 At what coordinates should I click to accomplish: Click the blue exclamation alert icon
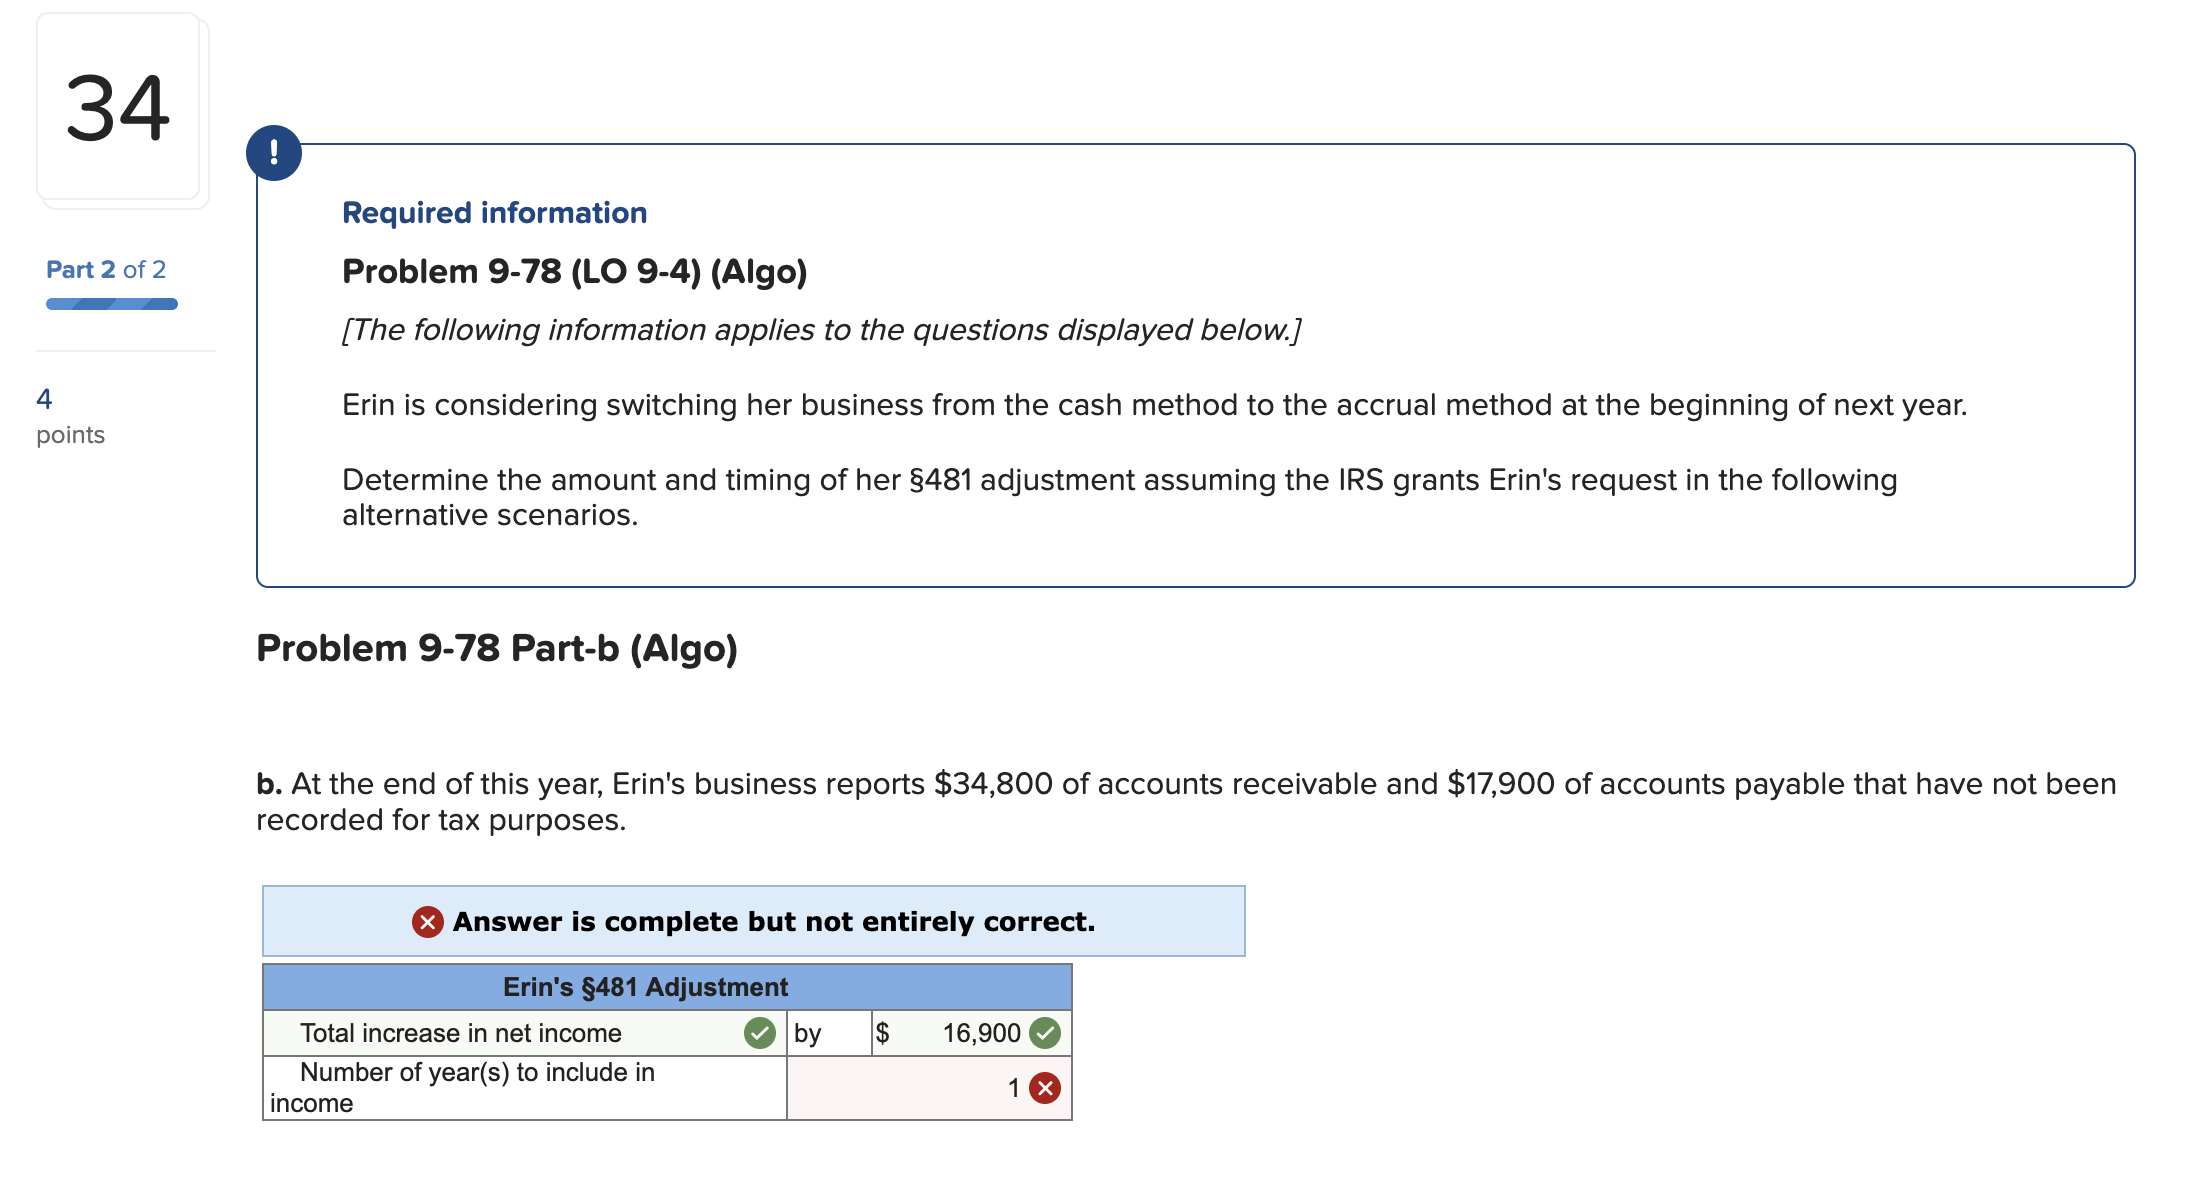point(275,153)
